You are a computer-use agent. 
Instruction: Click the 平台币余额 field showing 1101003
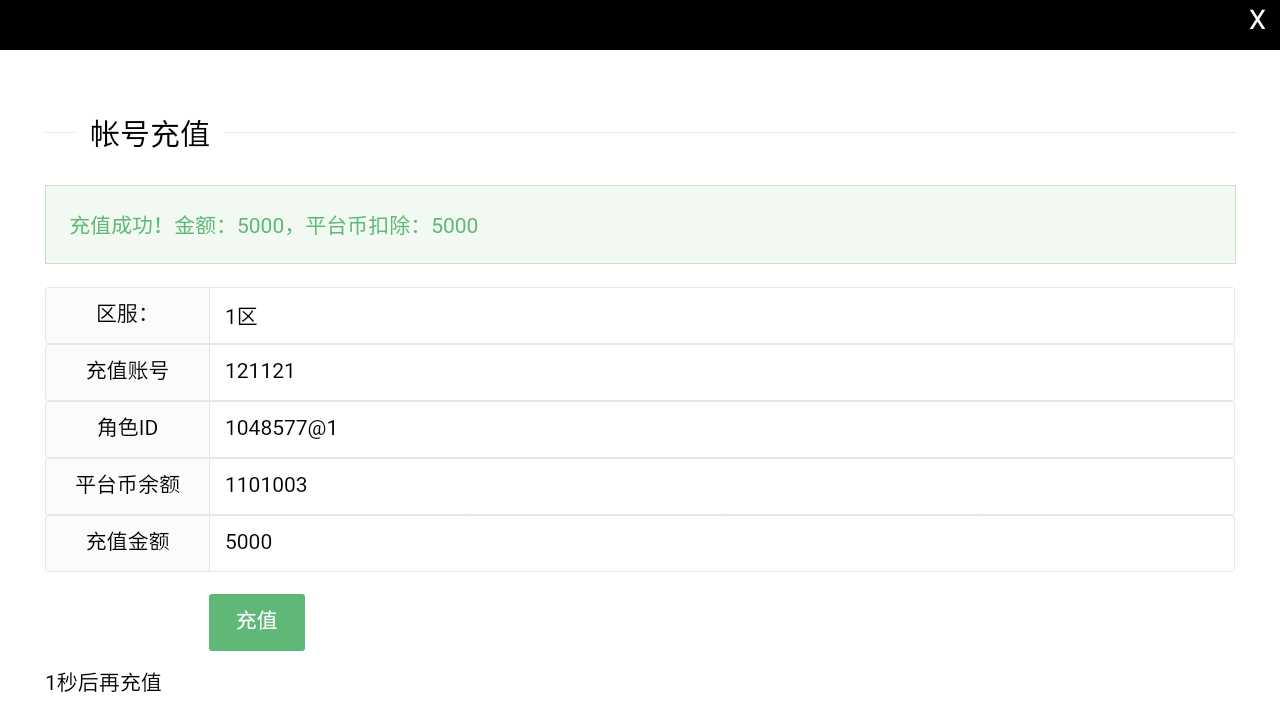click(x=721, y=486)
